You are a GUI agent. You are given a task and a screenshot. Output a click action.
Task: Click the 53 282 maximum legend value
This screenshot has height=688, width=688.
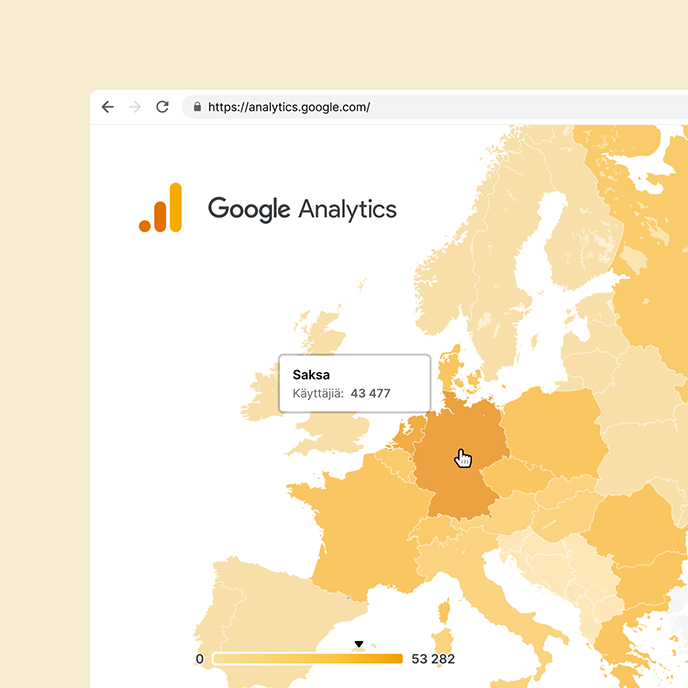coord(433,659)
